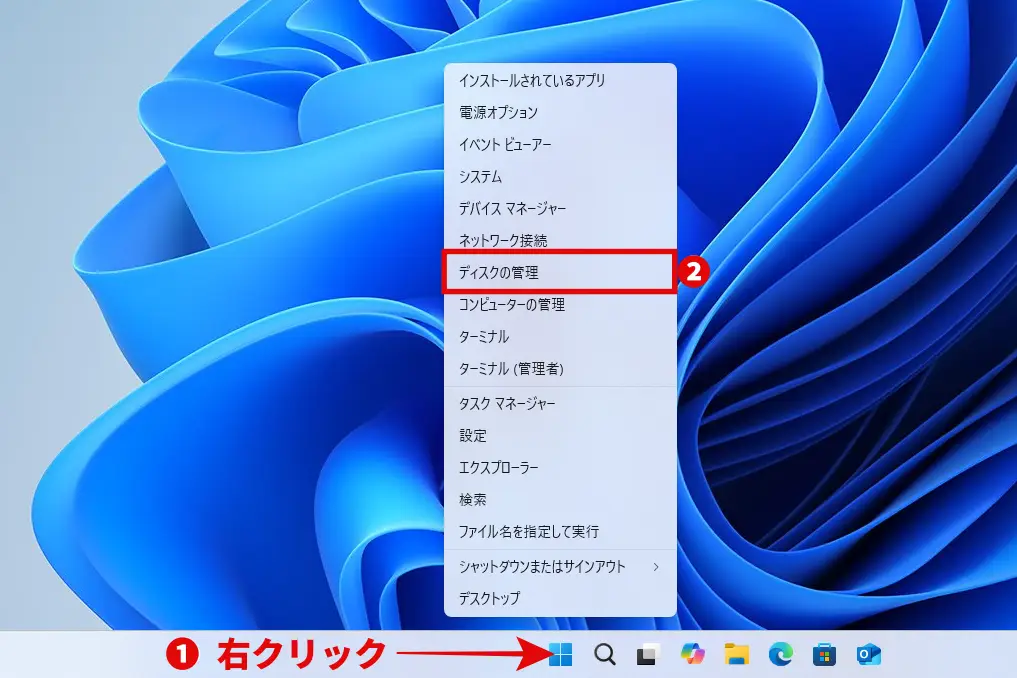Open the Windows Start menu
Viewport: 1017px width, 678px height.
563,655
